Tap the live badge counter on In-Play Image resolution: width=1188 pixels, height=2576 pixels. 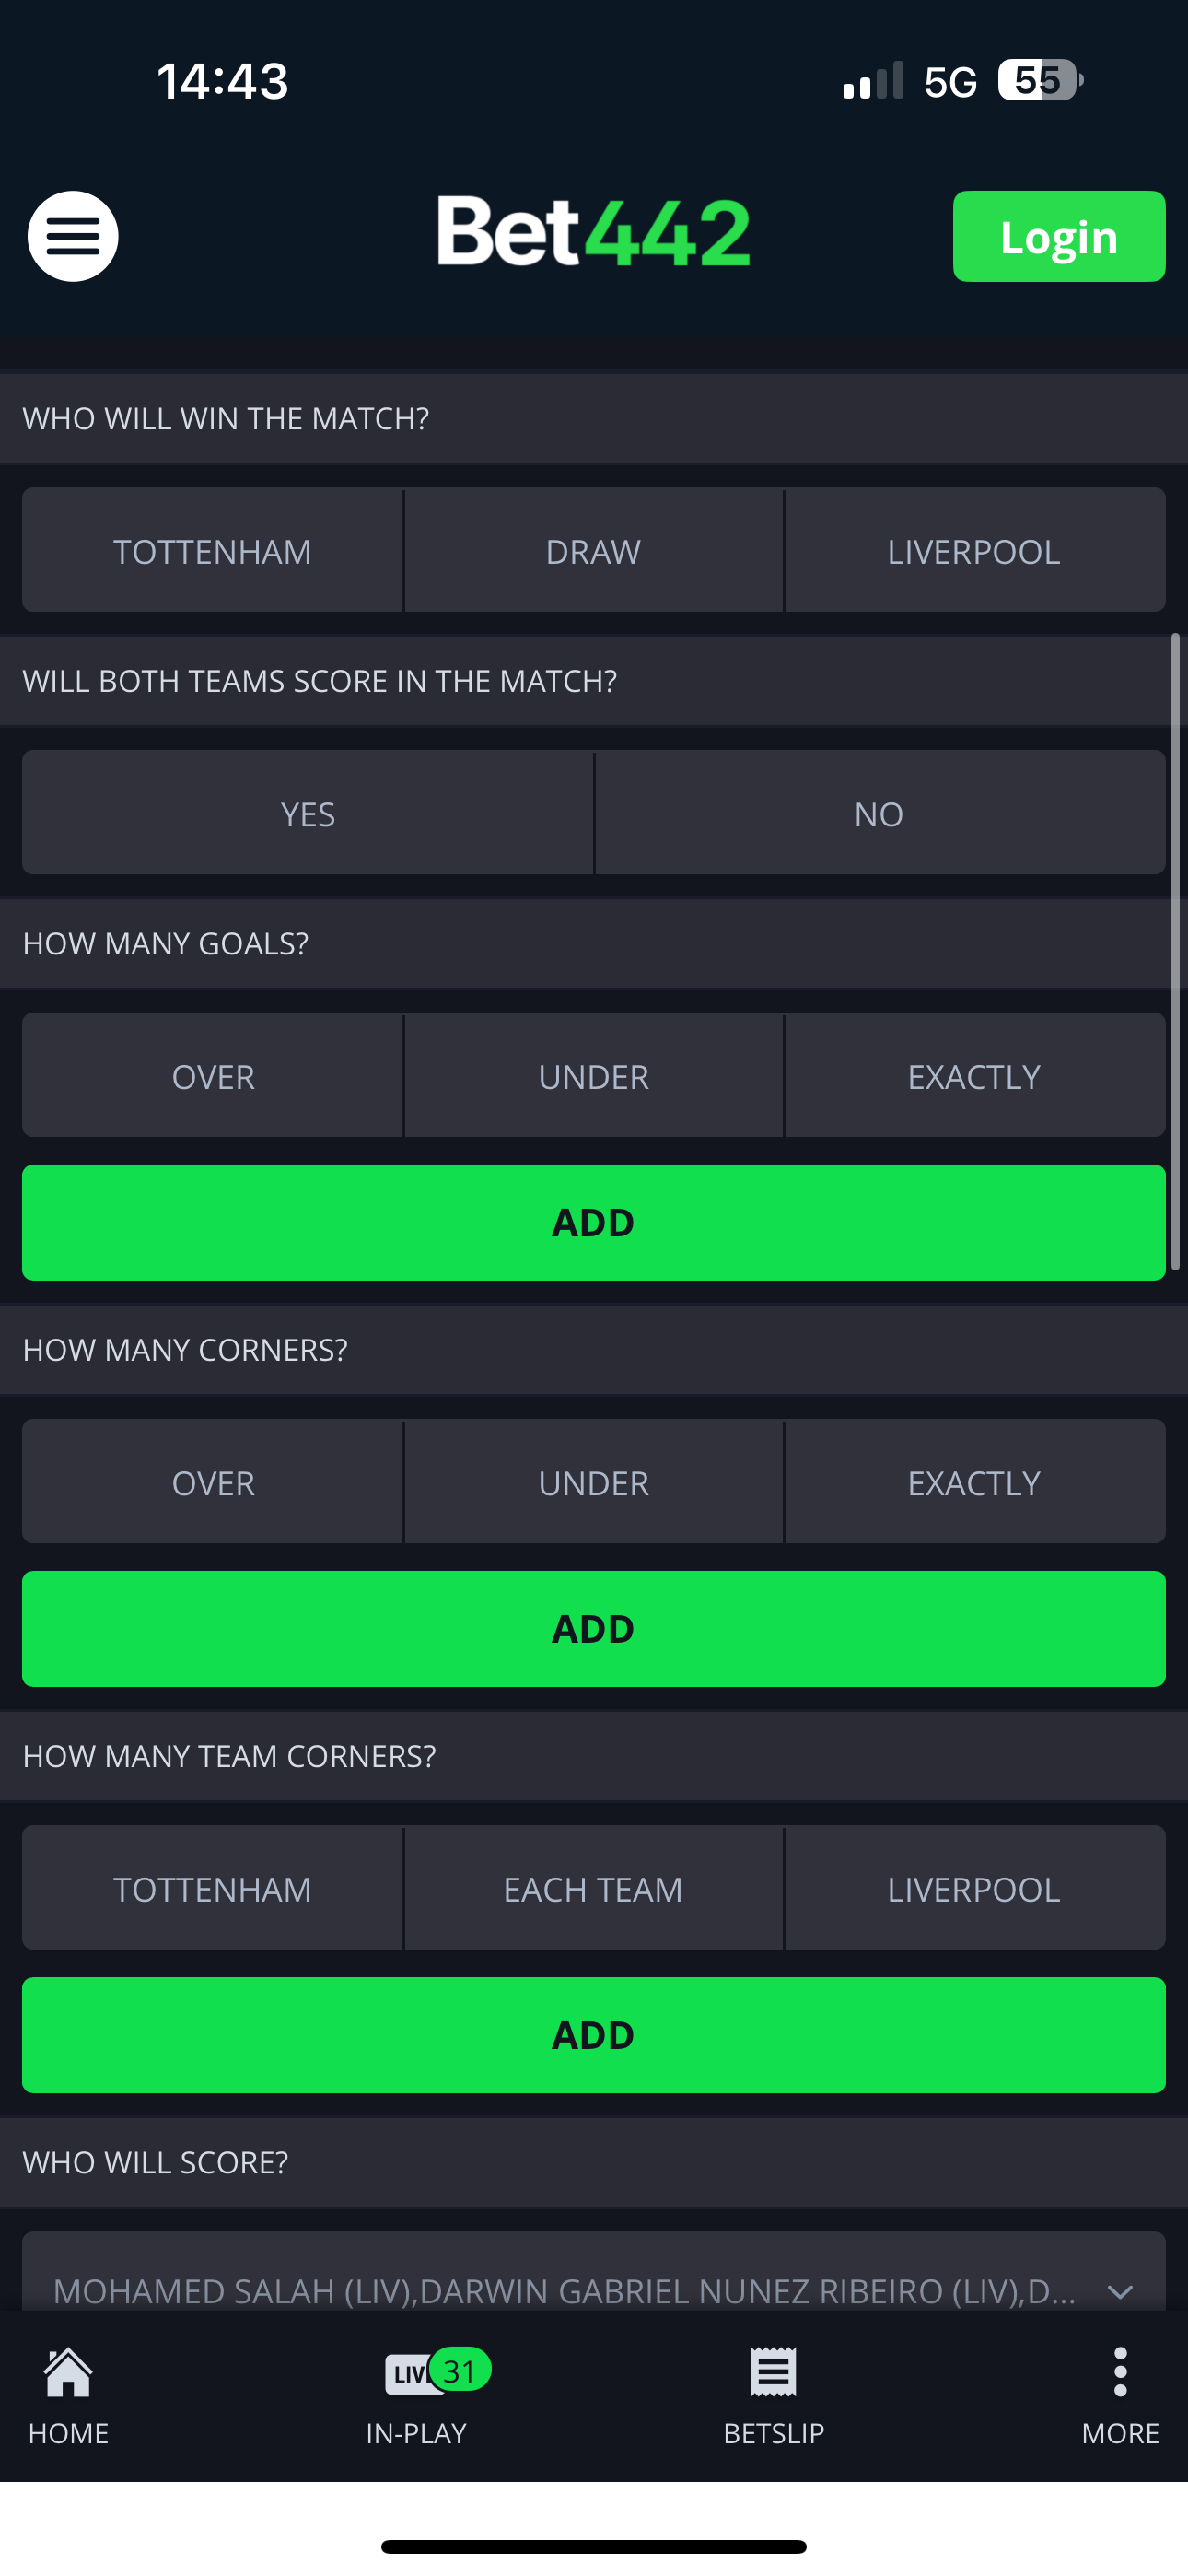(459, 2369)
